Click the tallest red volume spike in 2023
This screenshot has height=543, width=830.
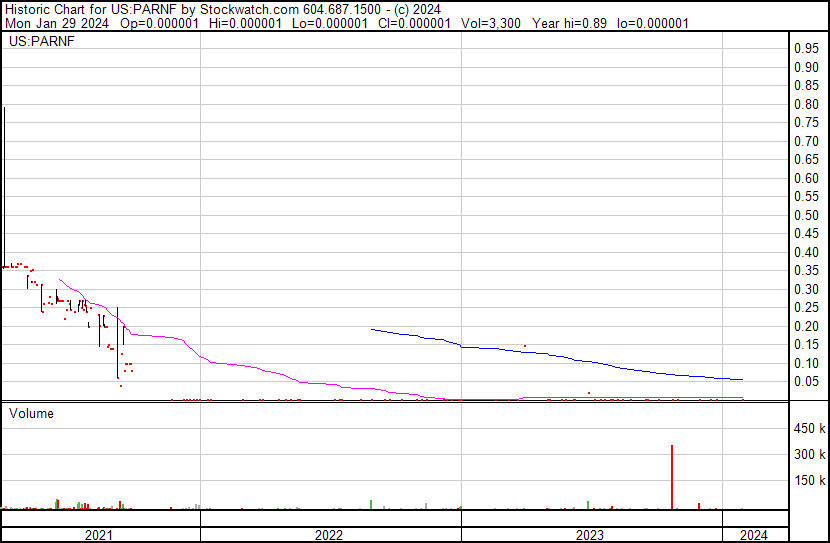pyautogui.click(x=672, y=477)
